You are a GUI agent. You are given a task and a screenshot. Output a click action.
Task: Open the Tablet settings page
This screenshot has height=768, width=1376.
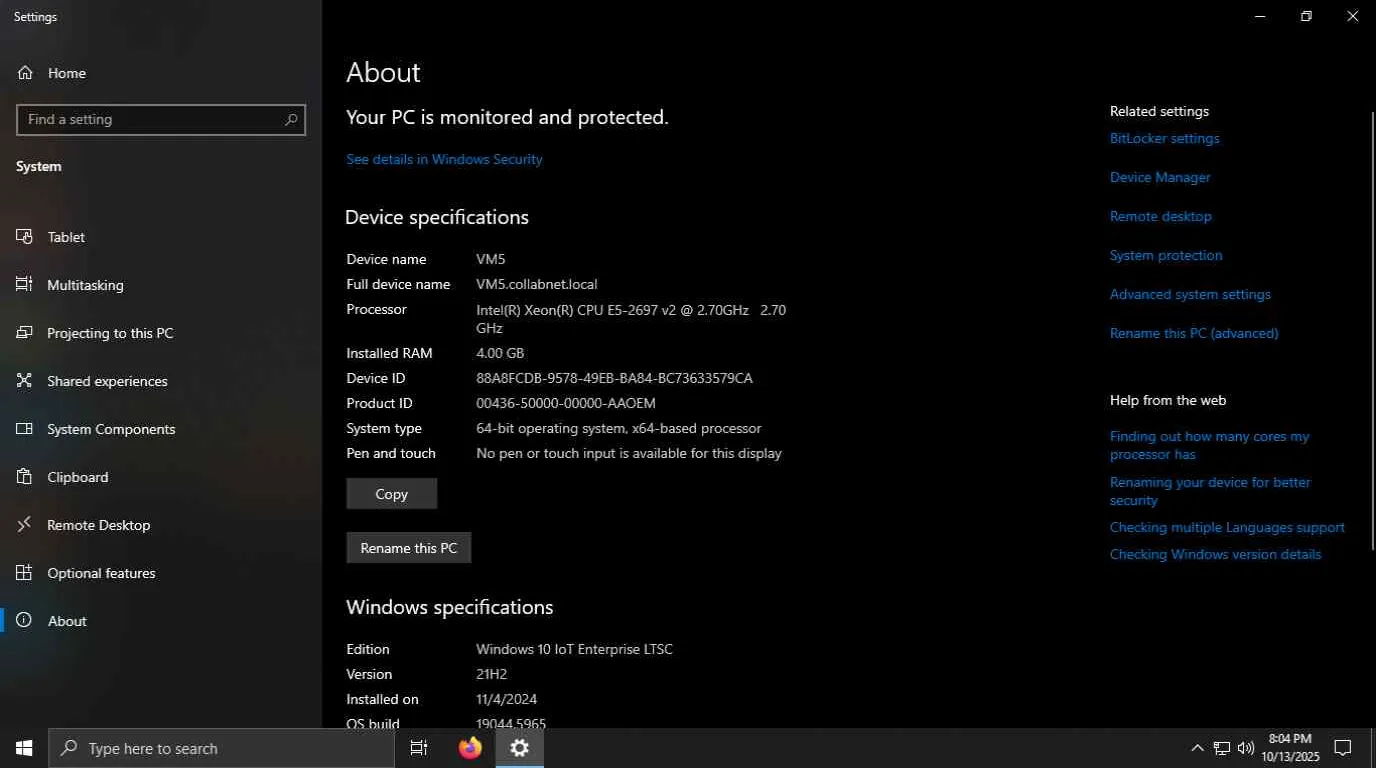tap(161, 237)
